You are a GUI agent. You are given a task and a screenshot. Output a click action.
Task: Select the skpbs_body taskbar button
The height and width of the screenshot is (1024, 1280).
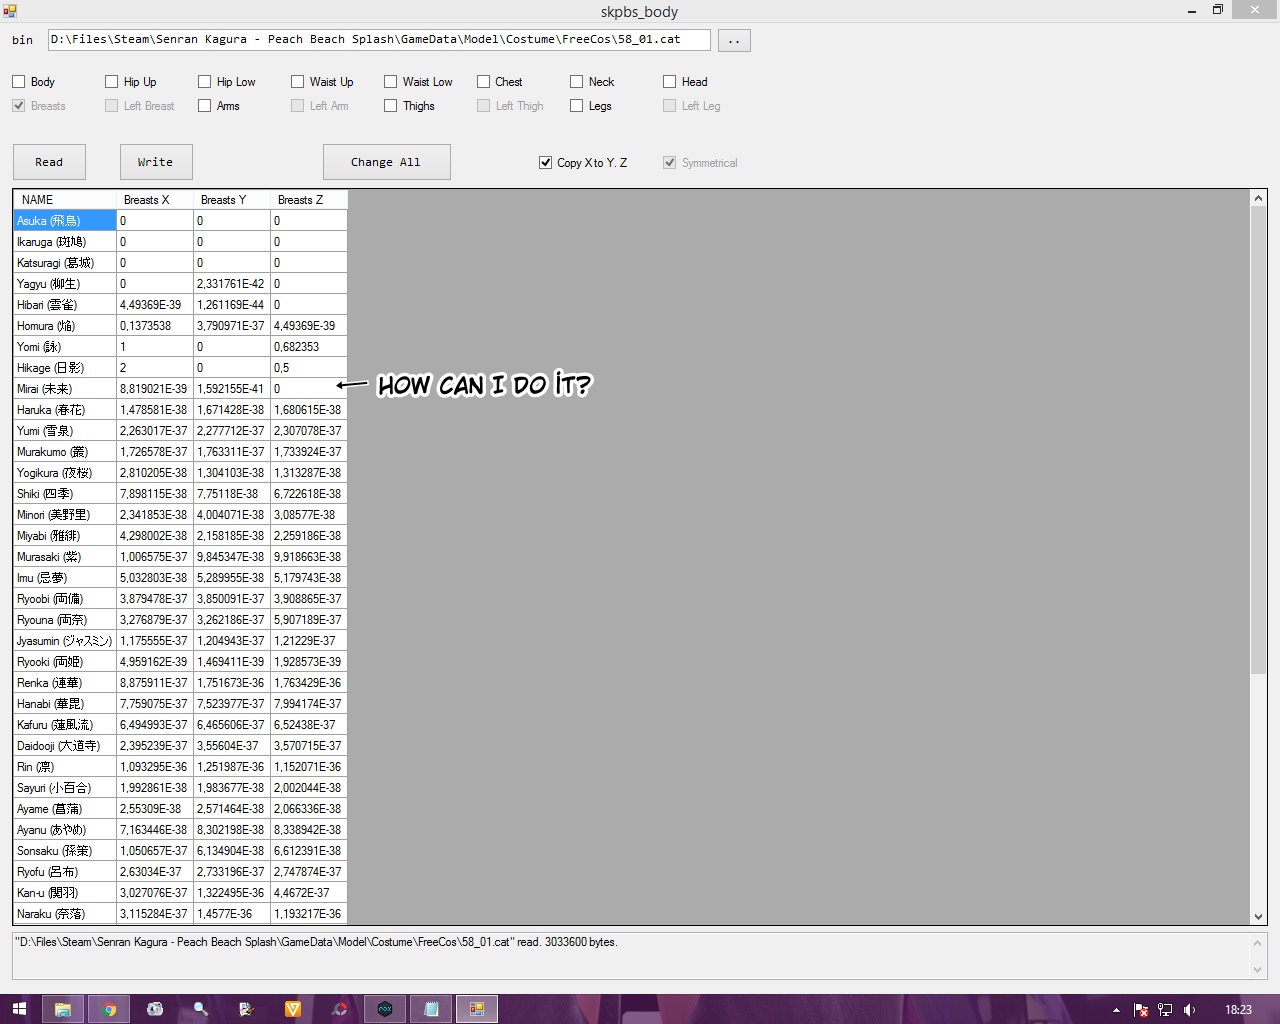477,1009
